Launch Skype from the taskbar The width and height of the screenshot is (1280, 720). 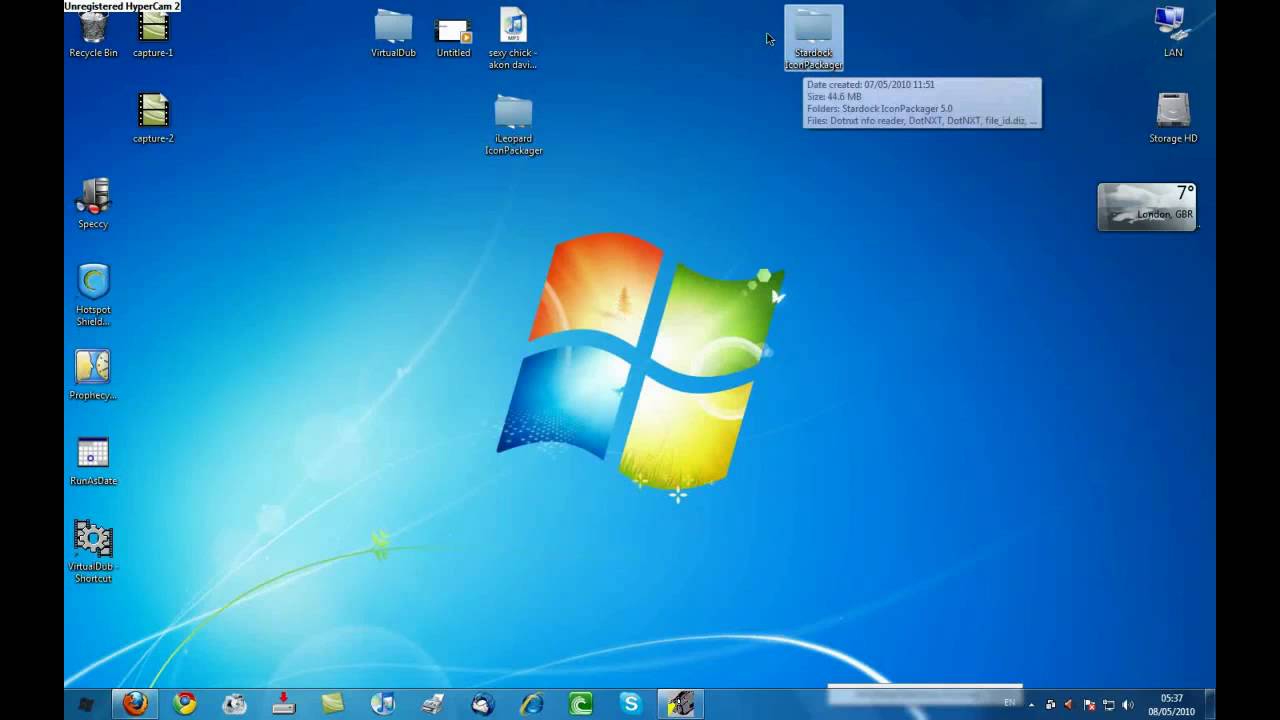pyautogui.click(x=631, y=705)
